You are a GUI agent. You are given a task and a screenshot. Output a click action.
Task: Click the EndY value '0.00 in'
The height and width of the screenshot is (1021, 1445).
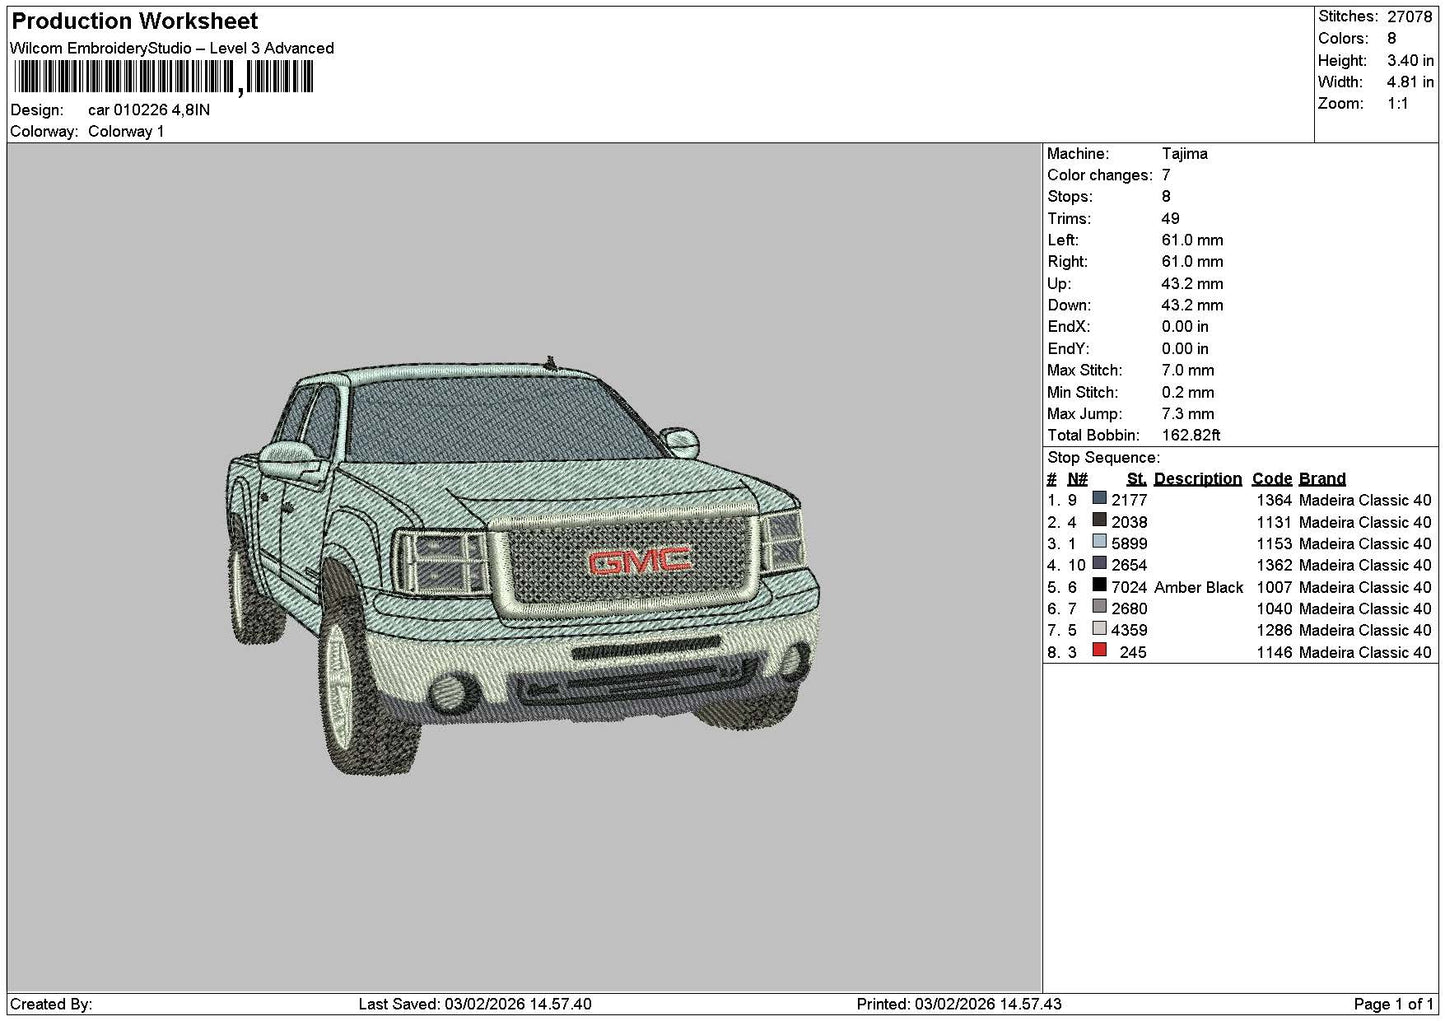click(1185, 348)
